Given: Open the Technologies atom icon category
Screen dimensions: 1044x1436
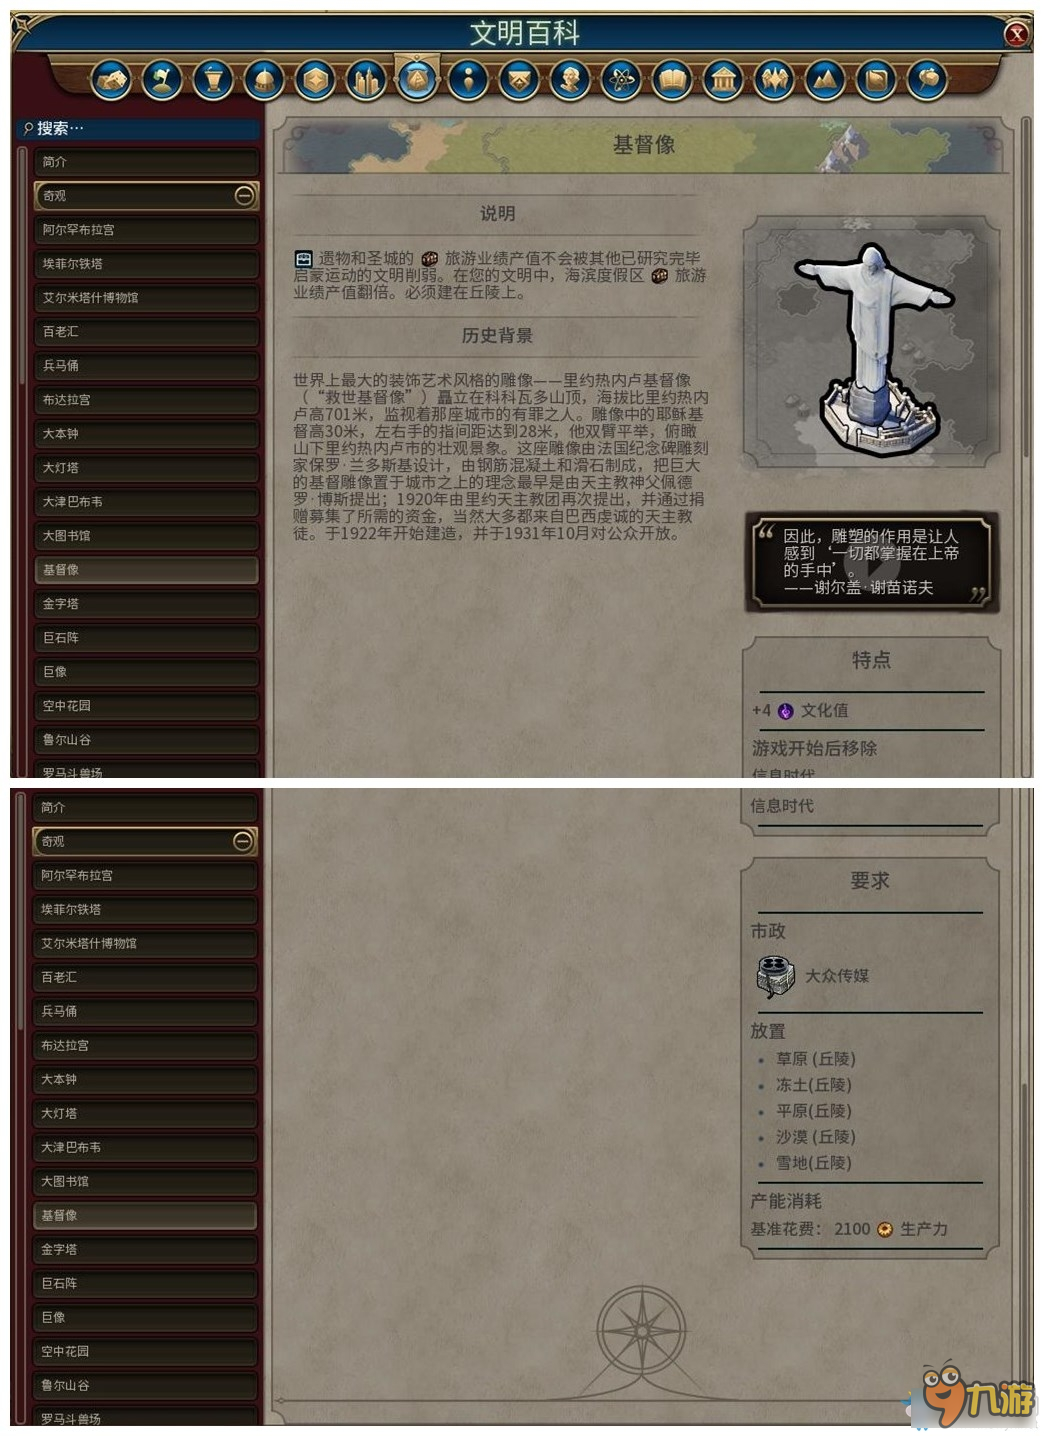Looking at the screenshot, I should click(621, 79).
